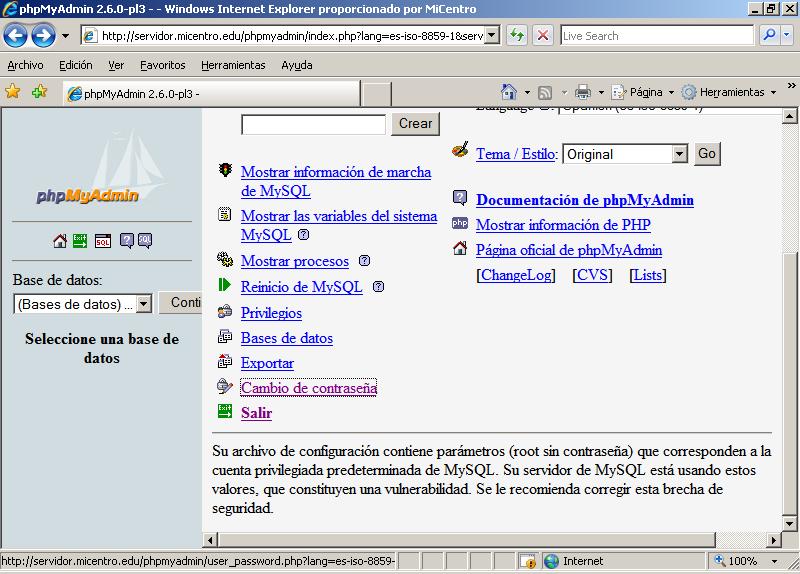The width and height of the screenshot is (800, 574).
Task: Click the green Exit icon in sidebar
Action: 80,240
